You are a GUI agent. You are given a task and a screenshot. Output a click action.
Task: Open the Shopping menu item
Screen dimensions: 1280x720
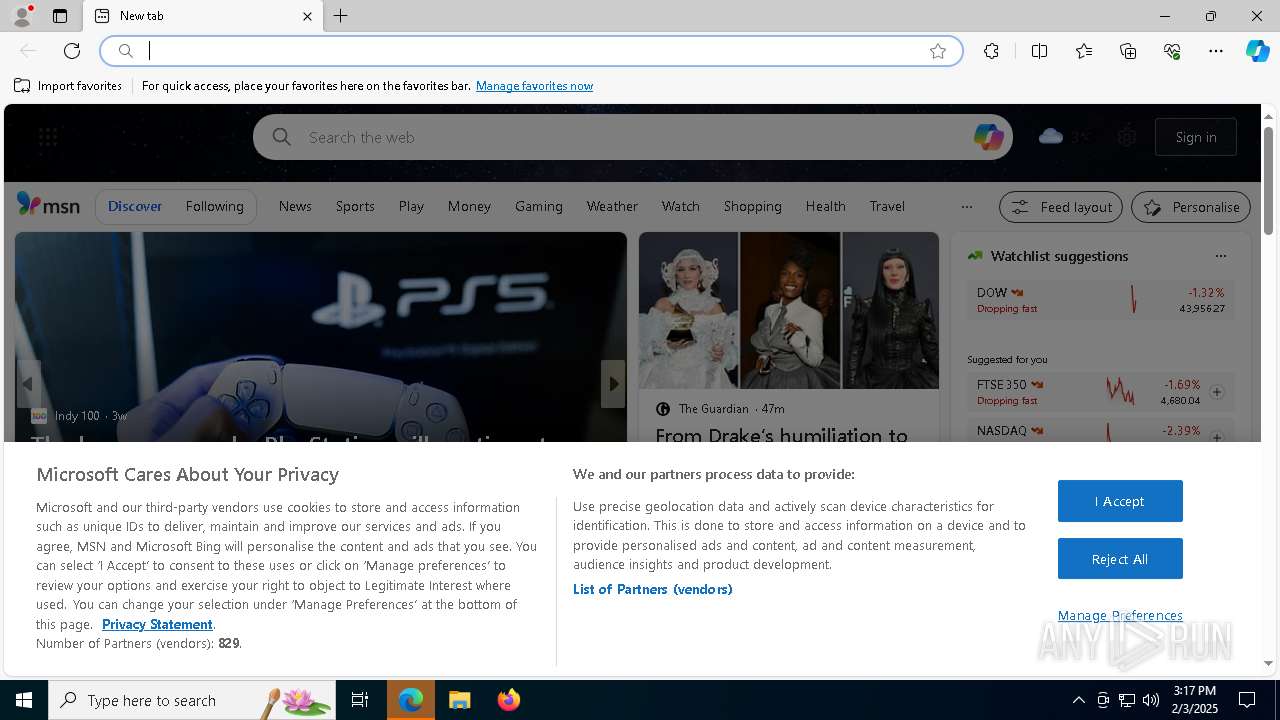[752, 206]
